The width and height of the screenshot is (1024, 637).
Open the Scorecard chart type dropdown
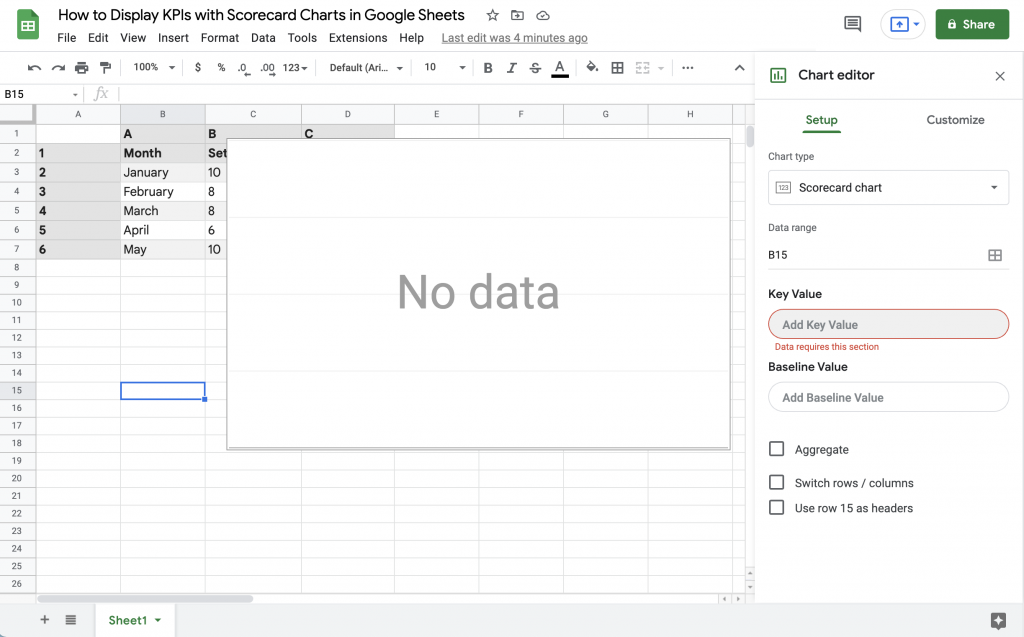coord(888,187)
